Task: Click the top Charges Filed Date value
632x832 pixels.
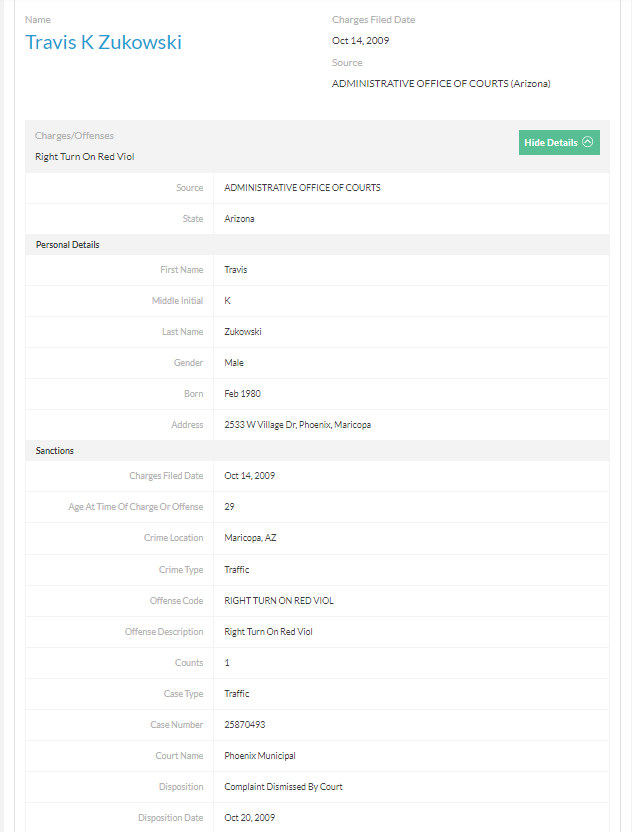Action: coord(360,40)
